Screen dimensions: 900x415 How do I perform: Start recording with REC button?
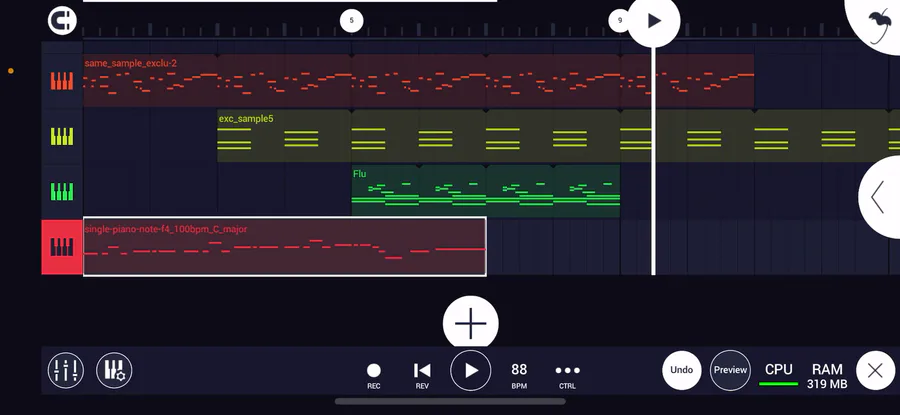pos(374,375)
